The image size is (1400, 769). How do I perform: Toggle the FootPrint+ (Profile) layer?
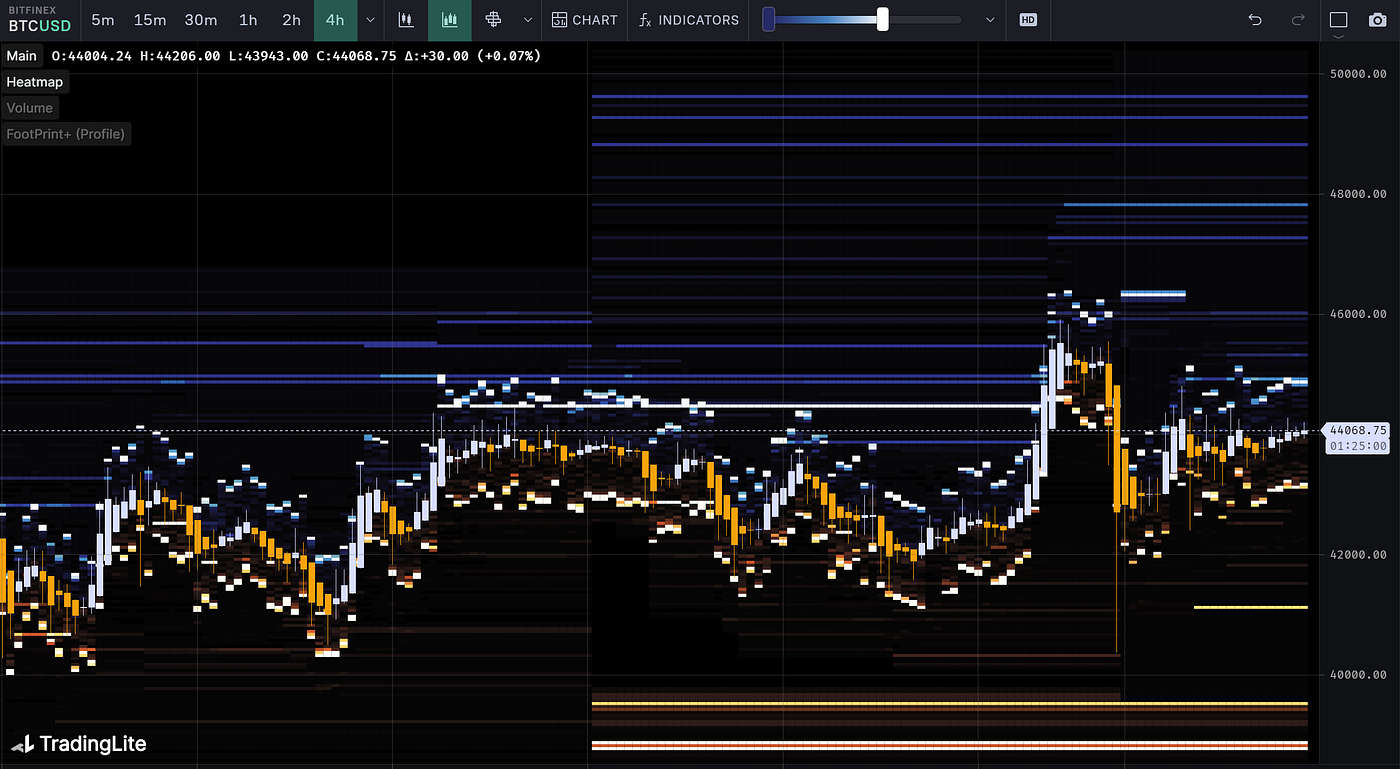point(66,134)
